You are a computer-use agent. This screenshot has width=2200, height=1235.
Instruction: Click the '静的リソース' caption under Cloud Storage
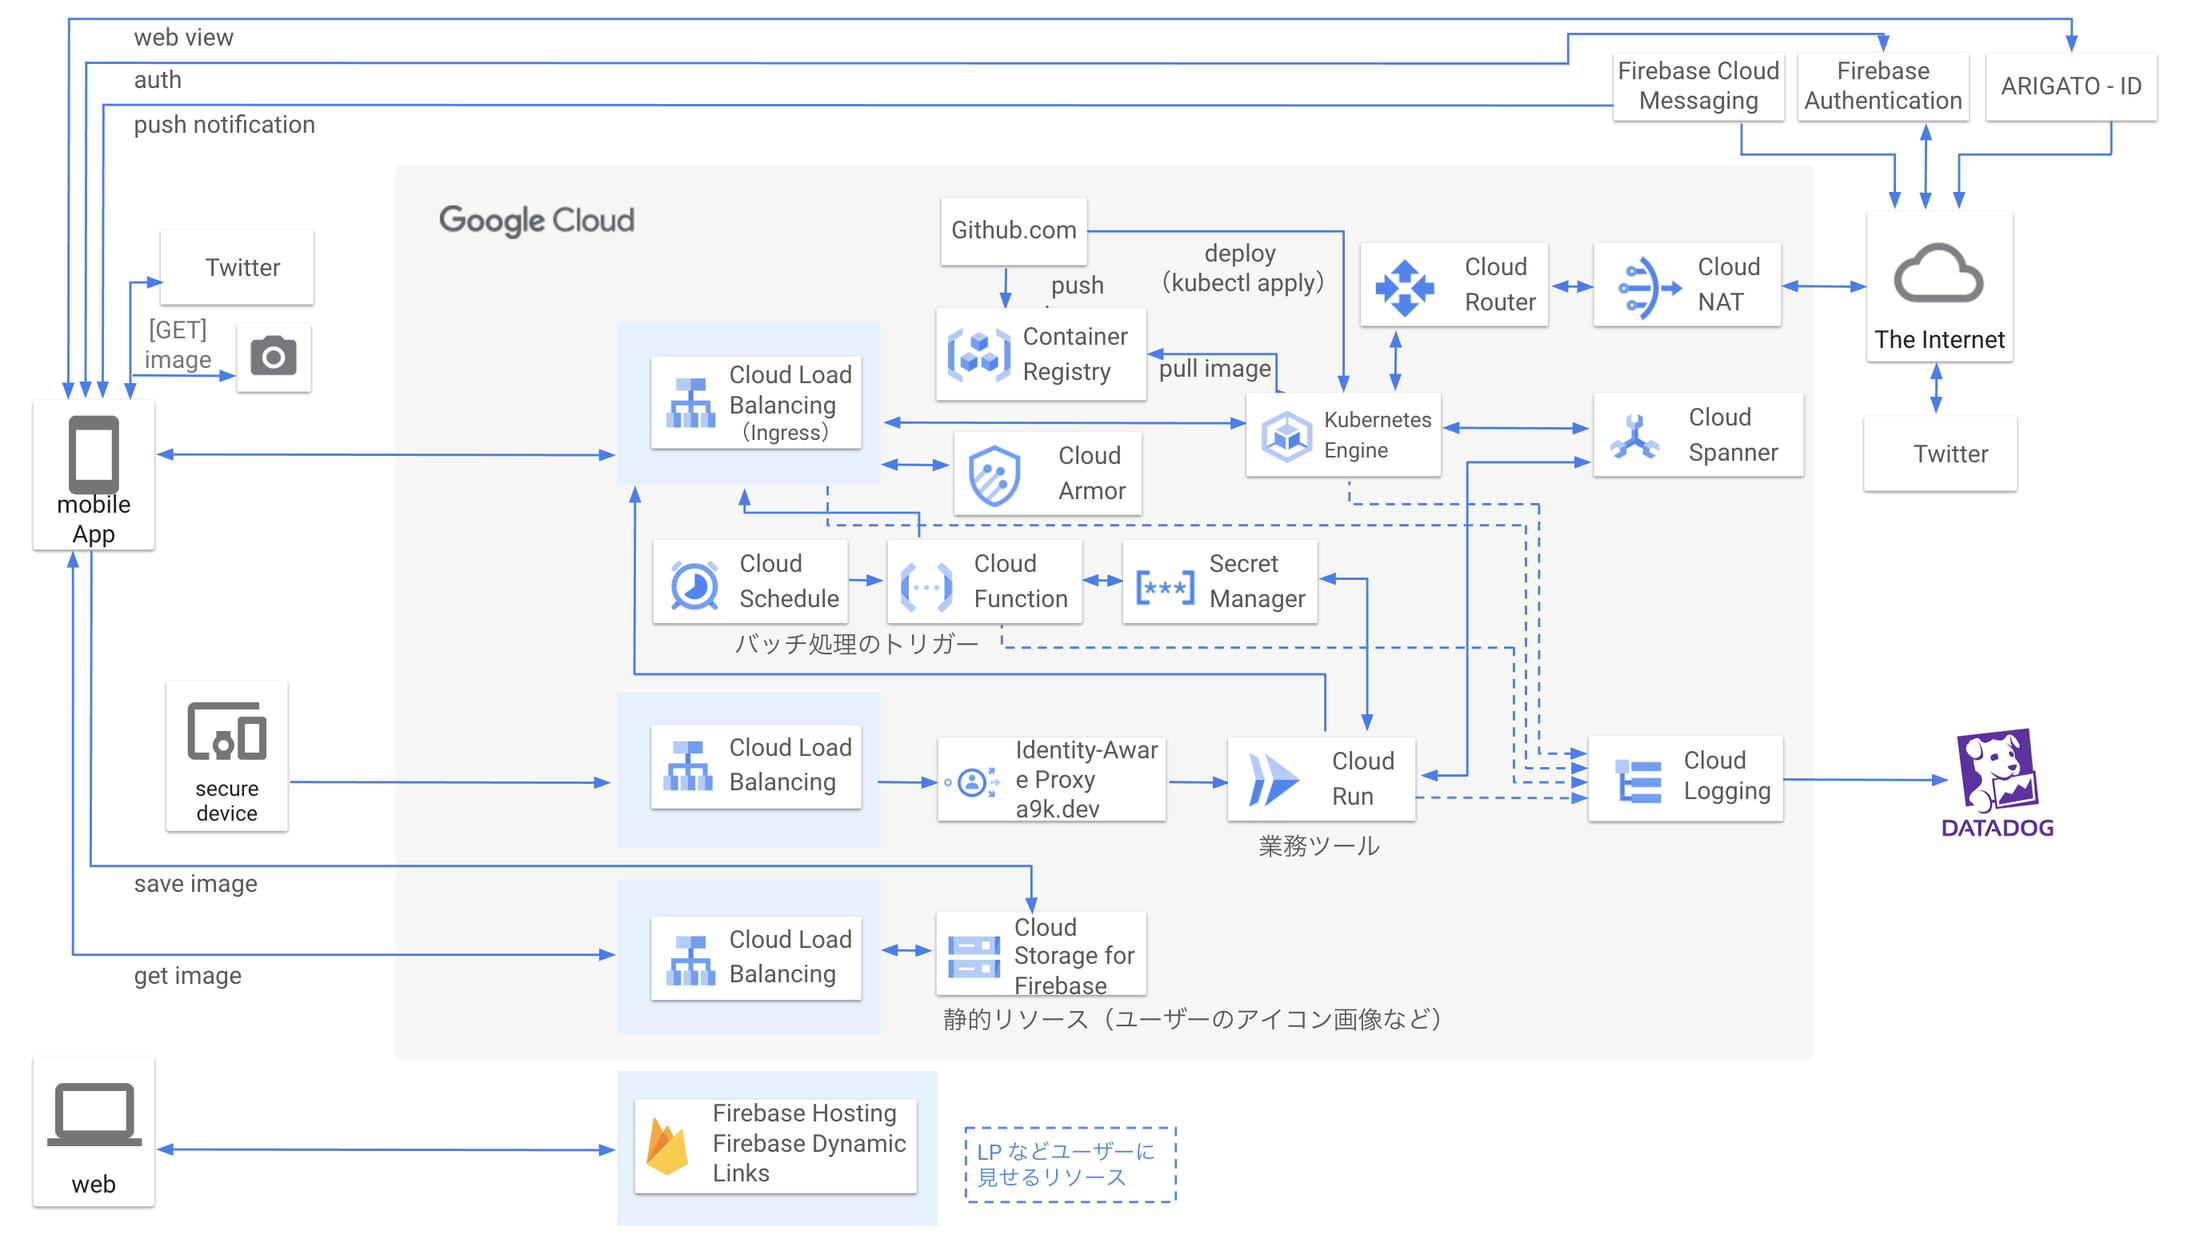pyautogui.click(x=1193, y=1019)
